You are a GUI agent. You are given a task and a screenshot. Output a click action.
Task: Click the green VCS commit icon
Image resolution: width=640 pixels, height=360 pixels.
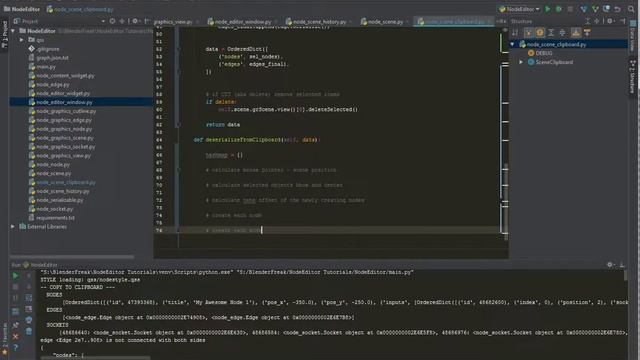click(595, 9)
